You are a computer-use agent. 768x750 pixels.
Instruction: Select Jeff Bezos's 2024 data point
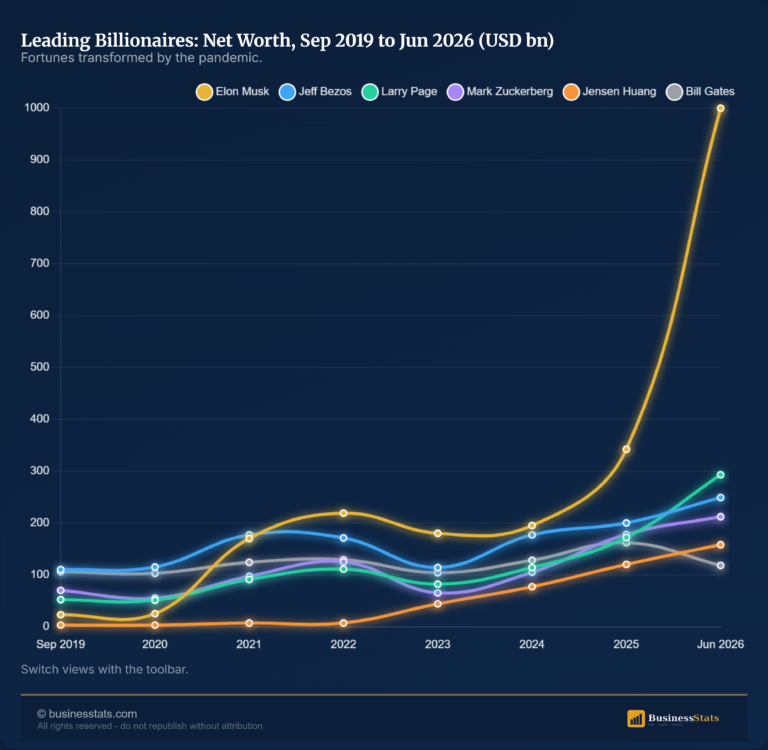[532, 535]
